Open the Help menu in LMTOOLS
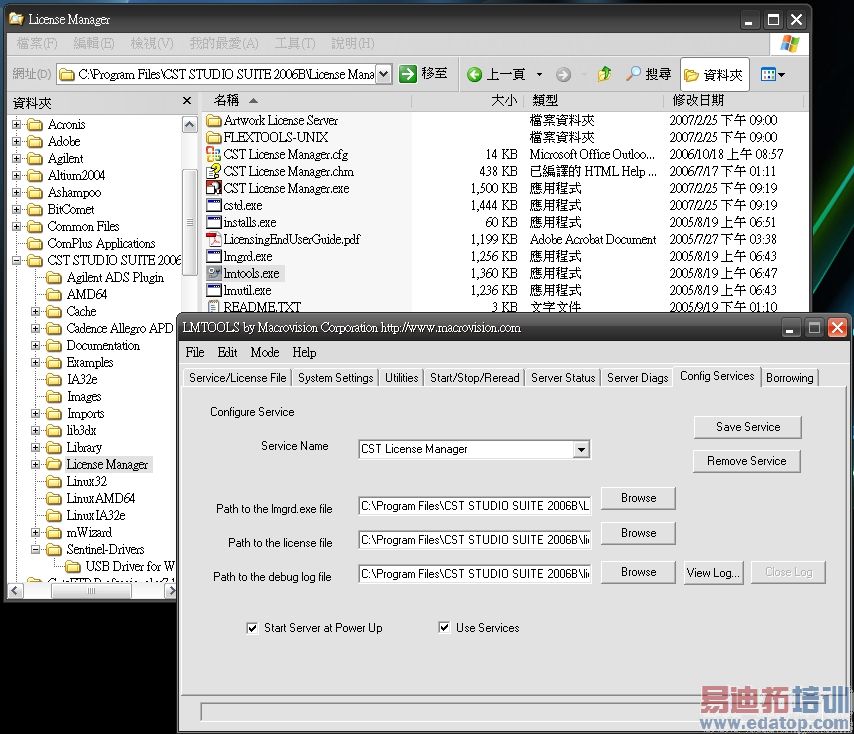The width and height of the screenshot is (854, 734). [x=304, y=352]
